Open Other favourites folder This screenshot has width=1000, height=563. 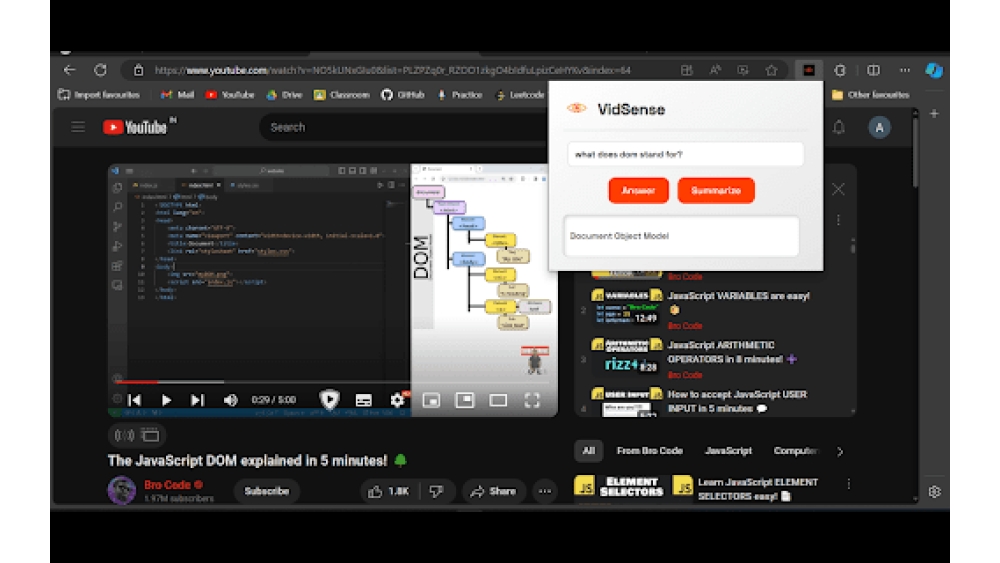coord(871,95)
